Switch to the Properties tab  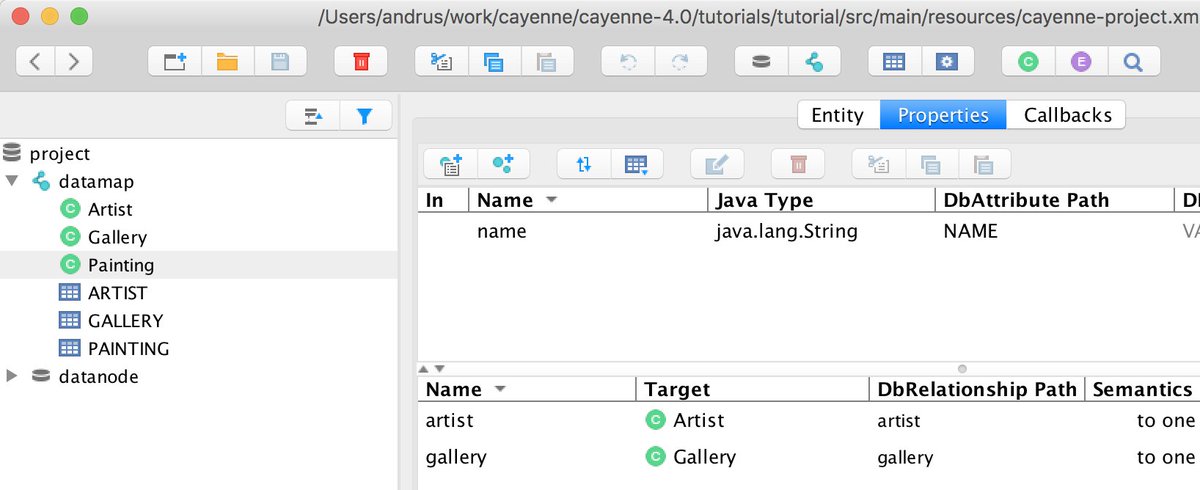coord(943,115)
